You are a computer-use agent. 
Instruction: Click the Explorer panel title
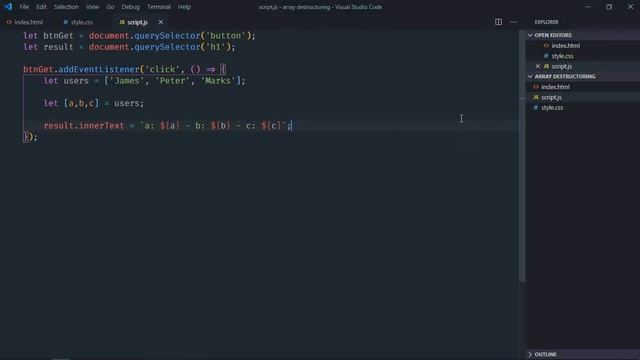tap(546, 22)
